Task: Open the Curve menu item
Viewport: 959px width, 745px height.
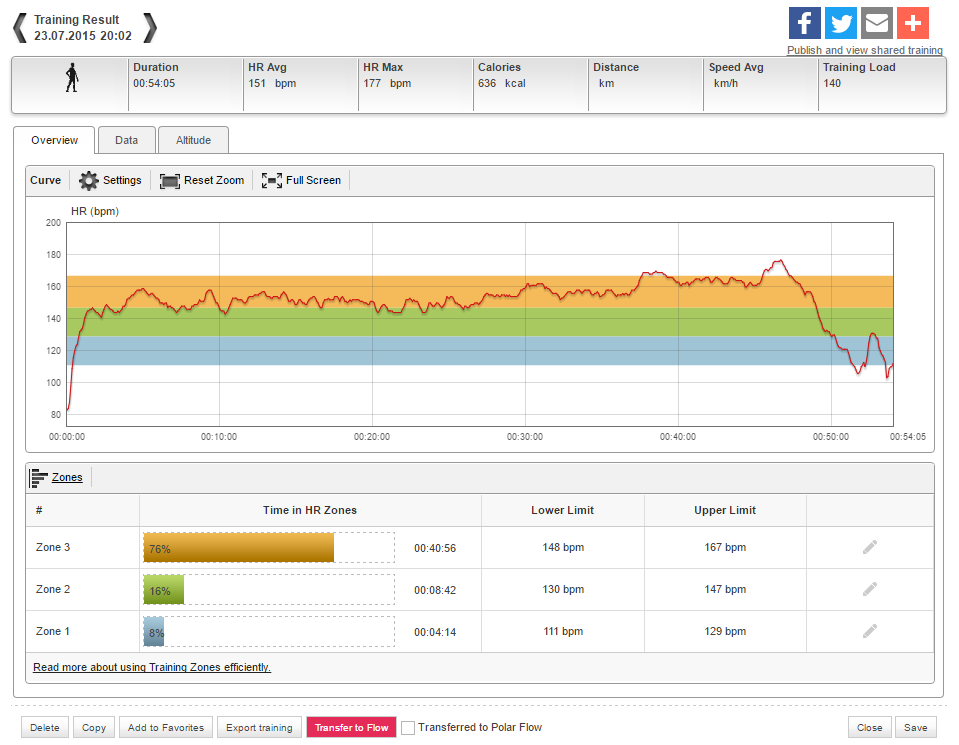Action: click(x=46, y=180)
